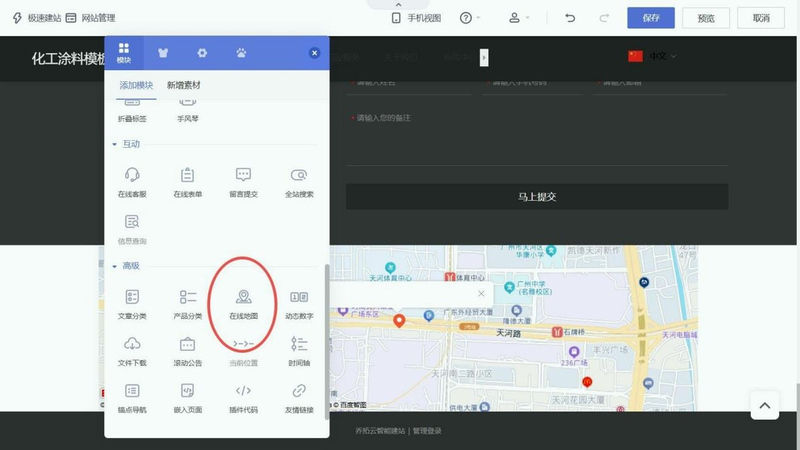The image size is (800, 450).
Task: Insert the 全站搜索 site search module
Action: coord(299,181)
